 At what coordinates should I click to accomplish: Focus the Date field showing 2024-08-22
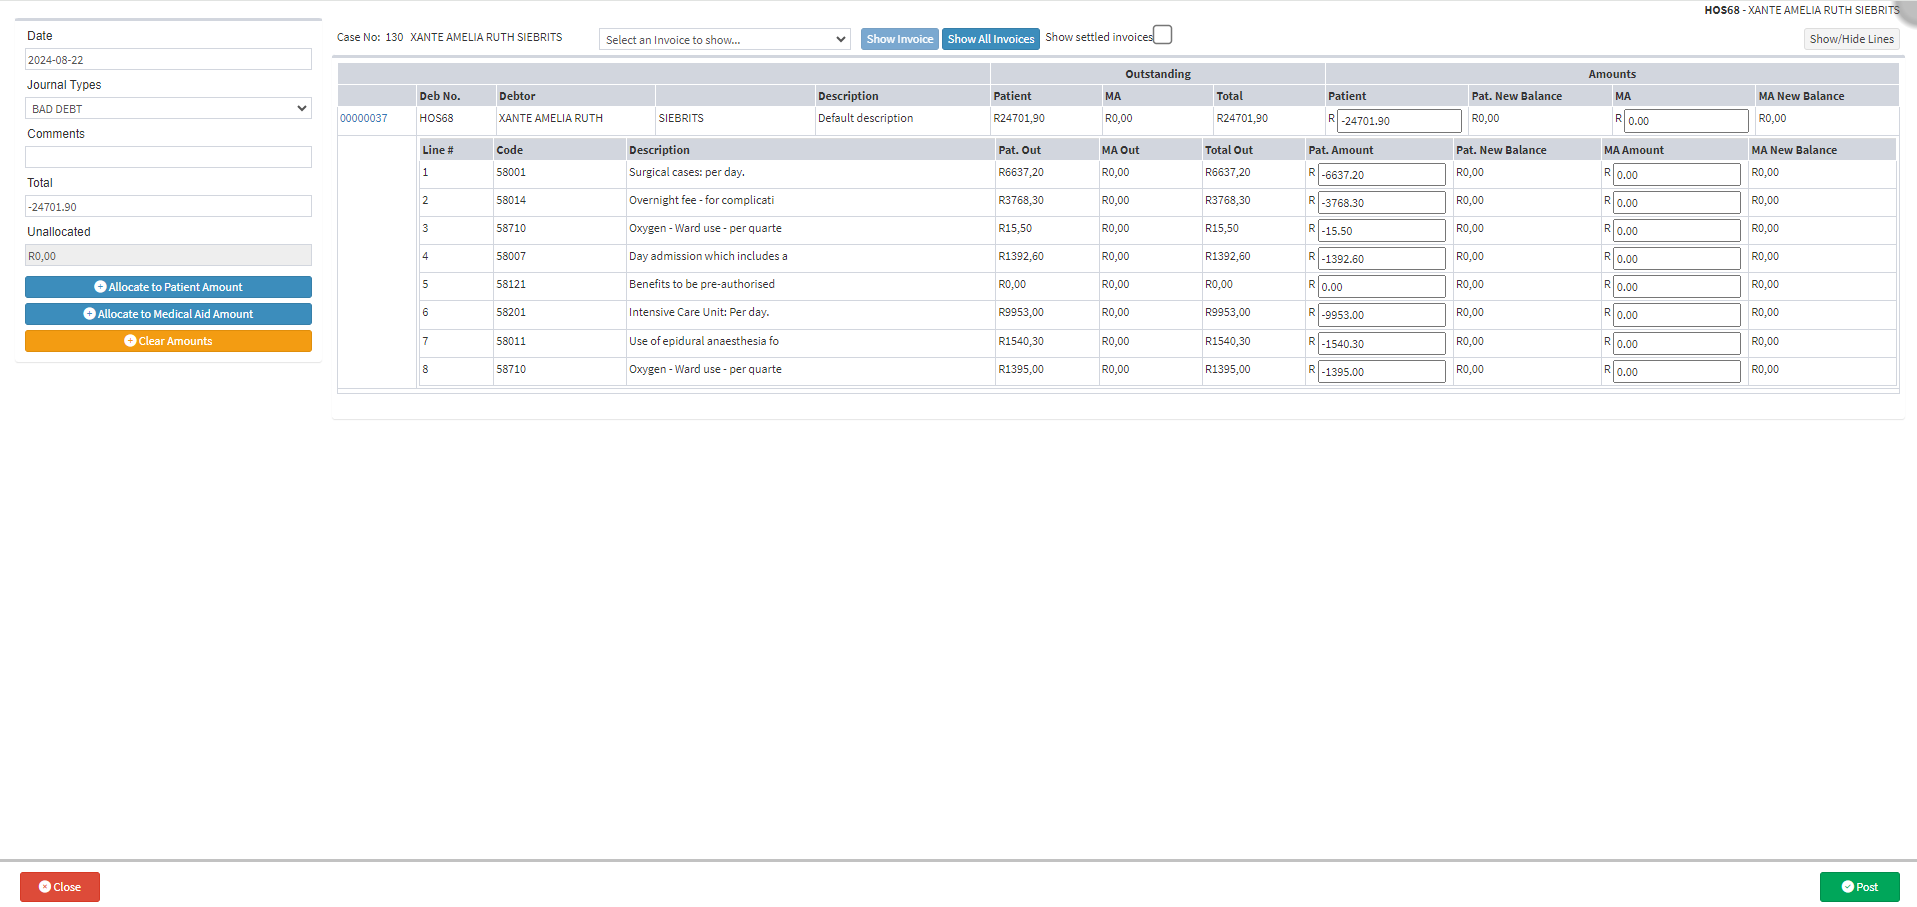point(168,60)
